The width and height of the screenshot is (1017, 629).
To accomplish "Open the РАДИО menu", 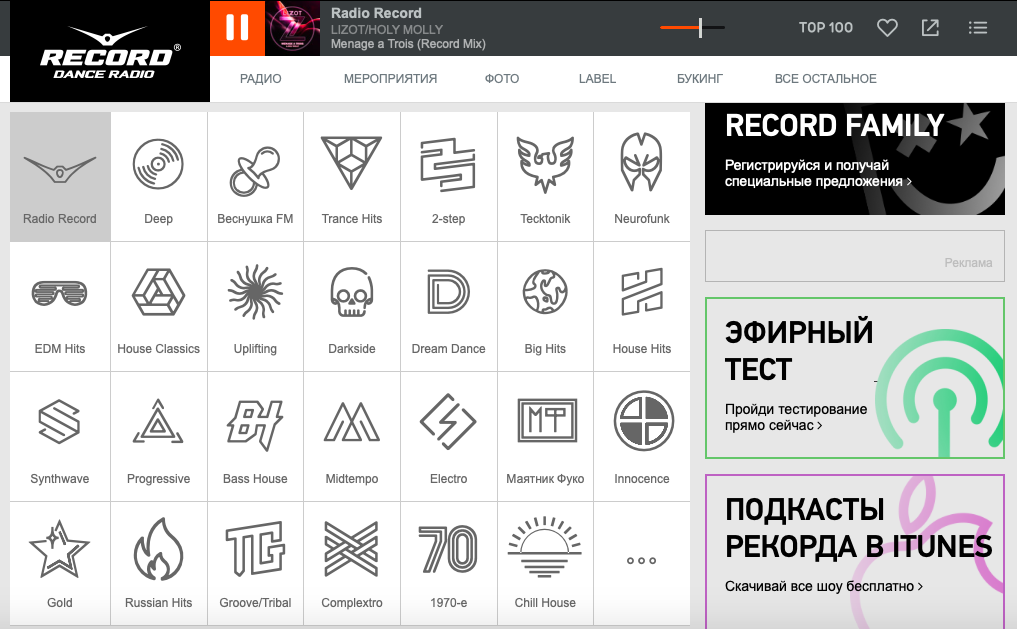I will pyautogui.click(x=261, y=78).
